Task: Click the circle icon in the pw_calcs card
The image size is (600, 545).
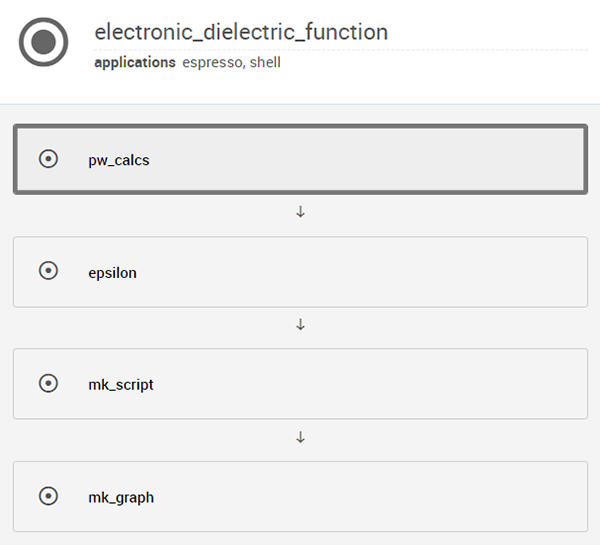Action: (48, 158)
